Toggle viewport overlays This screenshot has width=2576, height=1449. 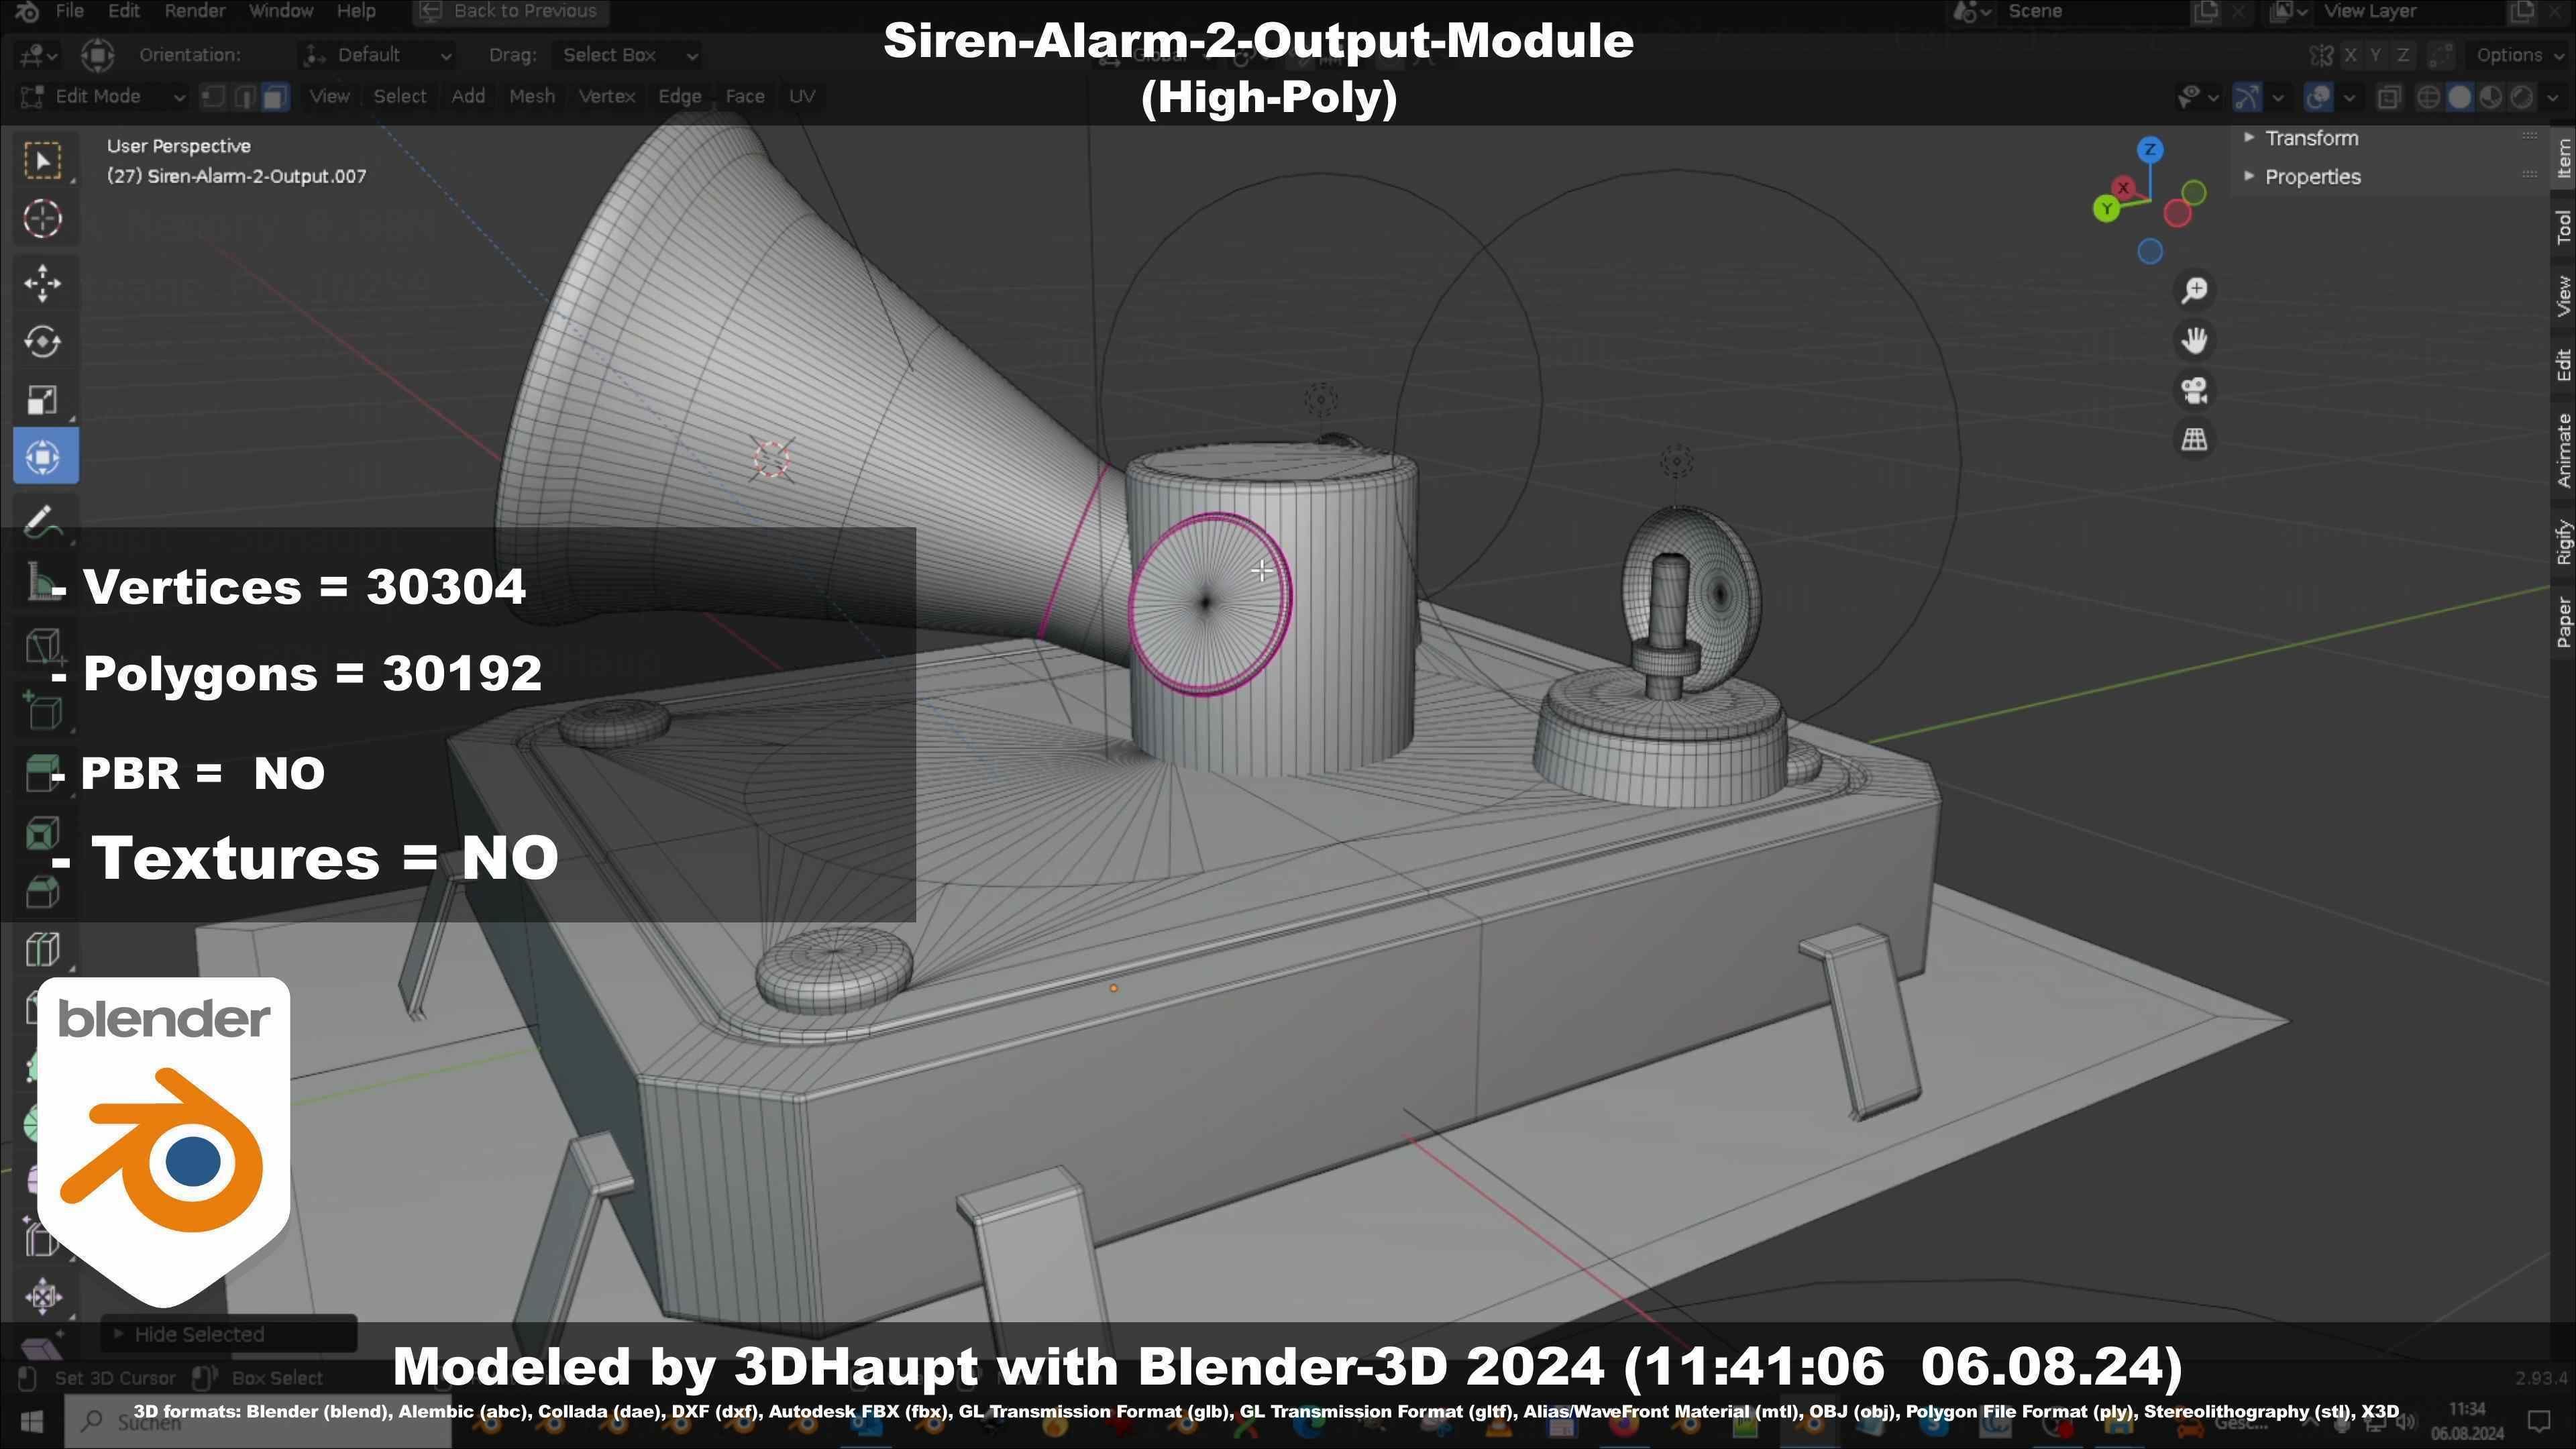tap(2318, 97)
